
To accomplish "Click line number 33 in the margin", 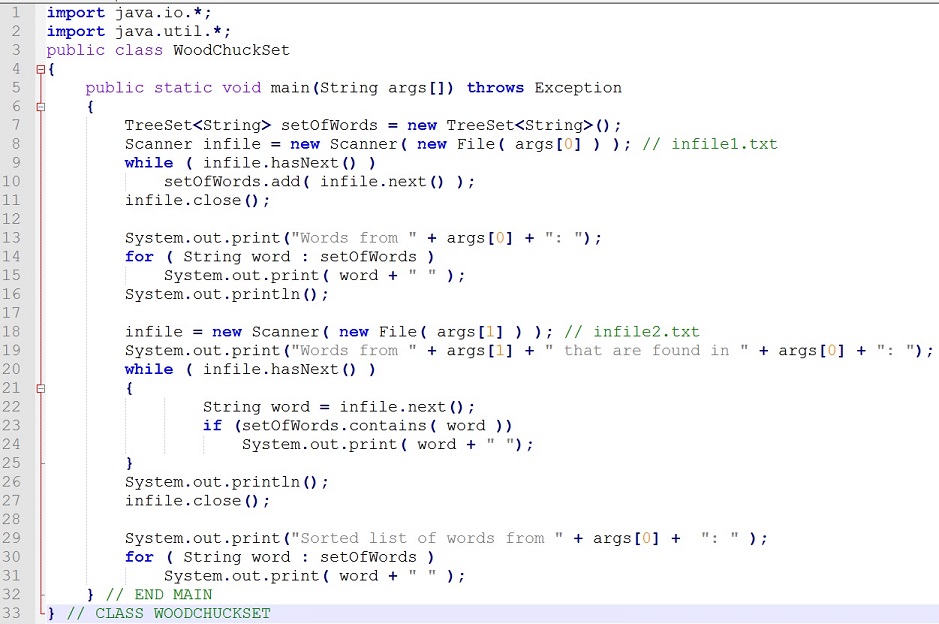I will tap(11, 613).
